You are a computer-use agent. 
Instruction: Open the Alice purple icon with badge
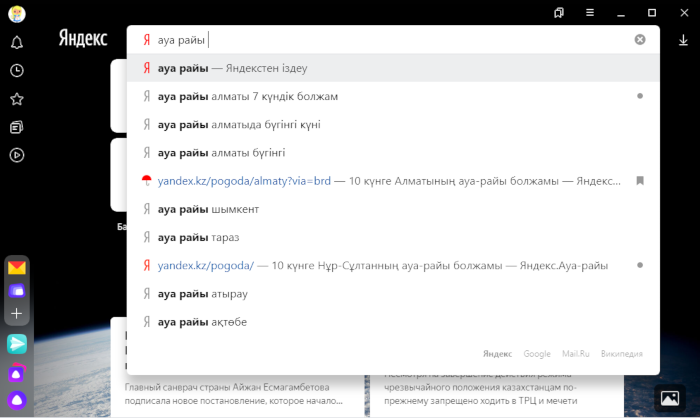17,373
